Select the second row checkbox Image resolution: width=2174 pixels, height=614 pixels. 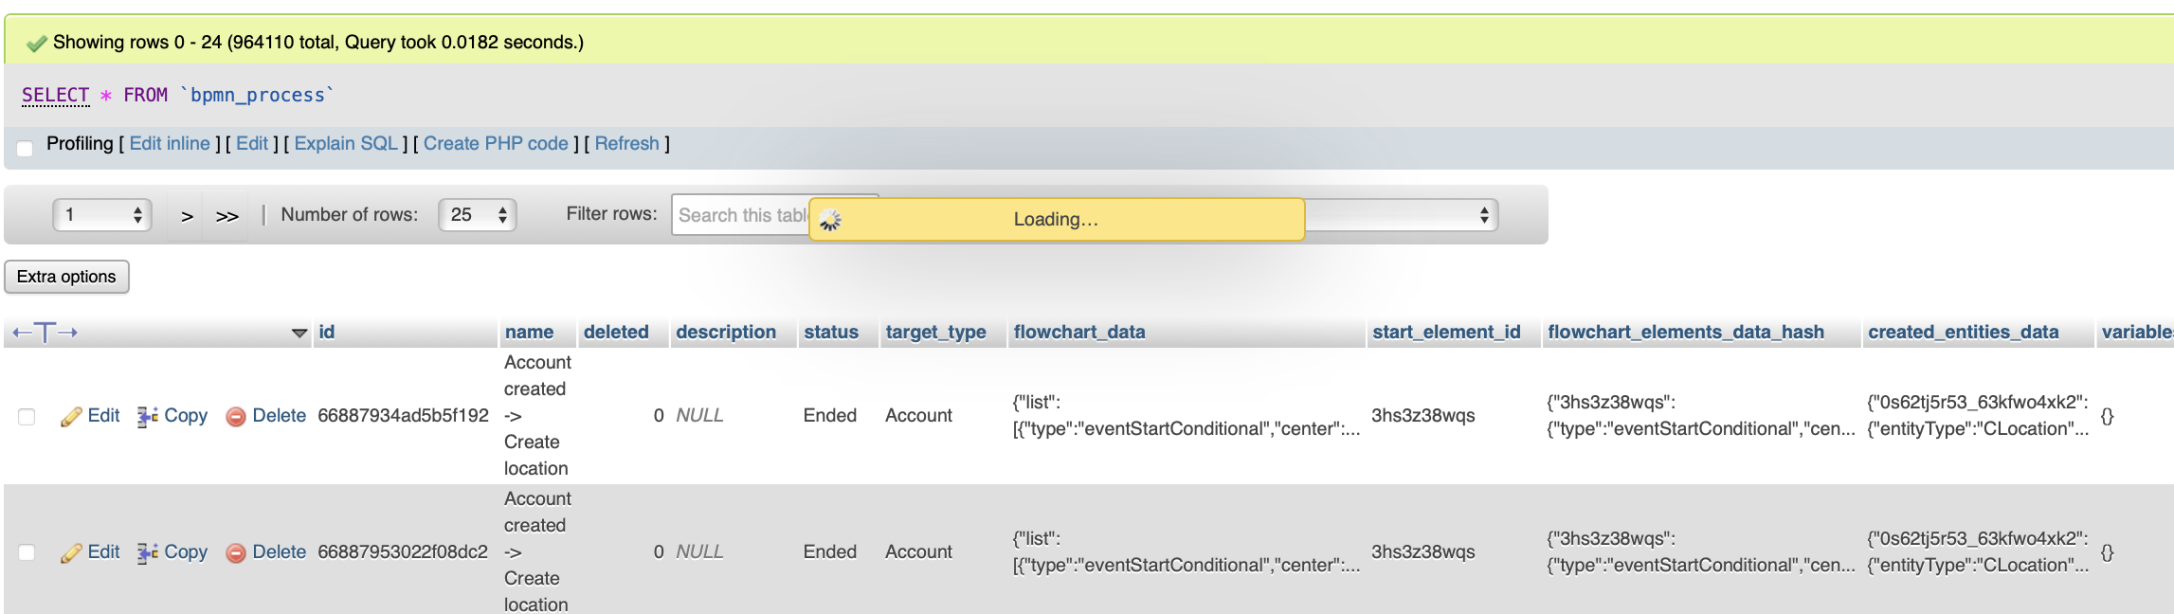point(27,553)
